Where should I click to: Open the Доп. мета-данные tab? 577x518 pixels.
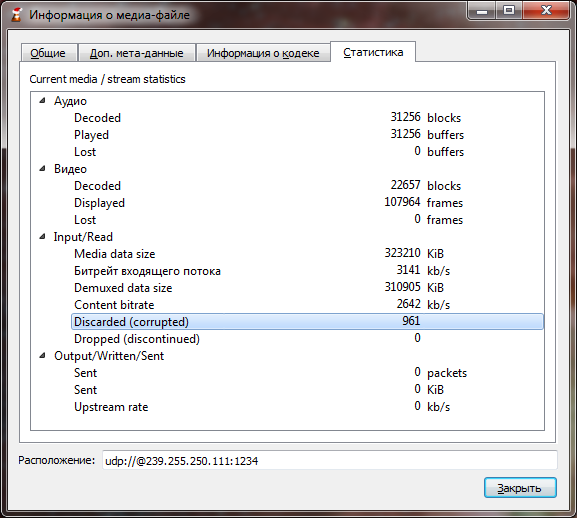(137, 53)
